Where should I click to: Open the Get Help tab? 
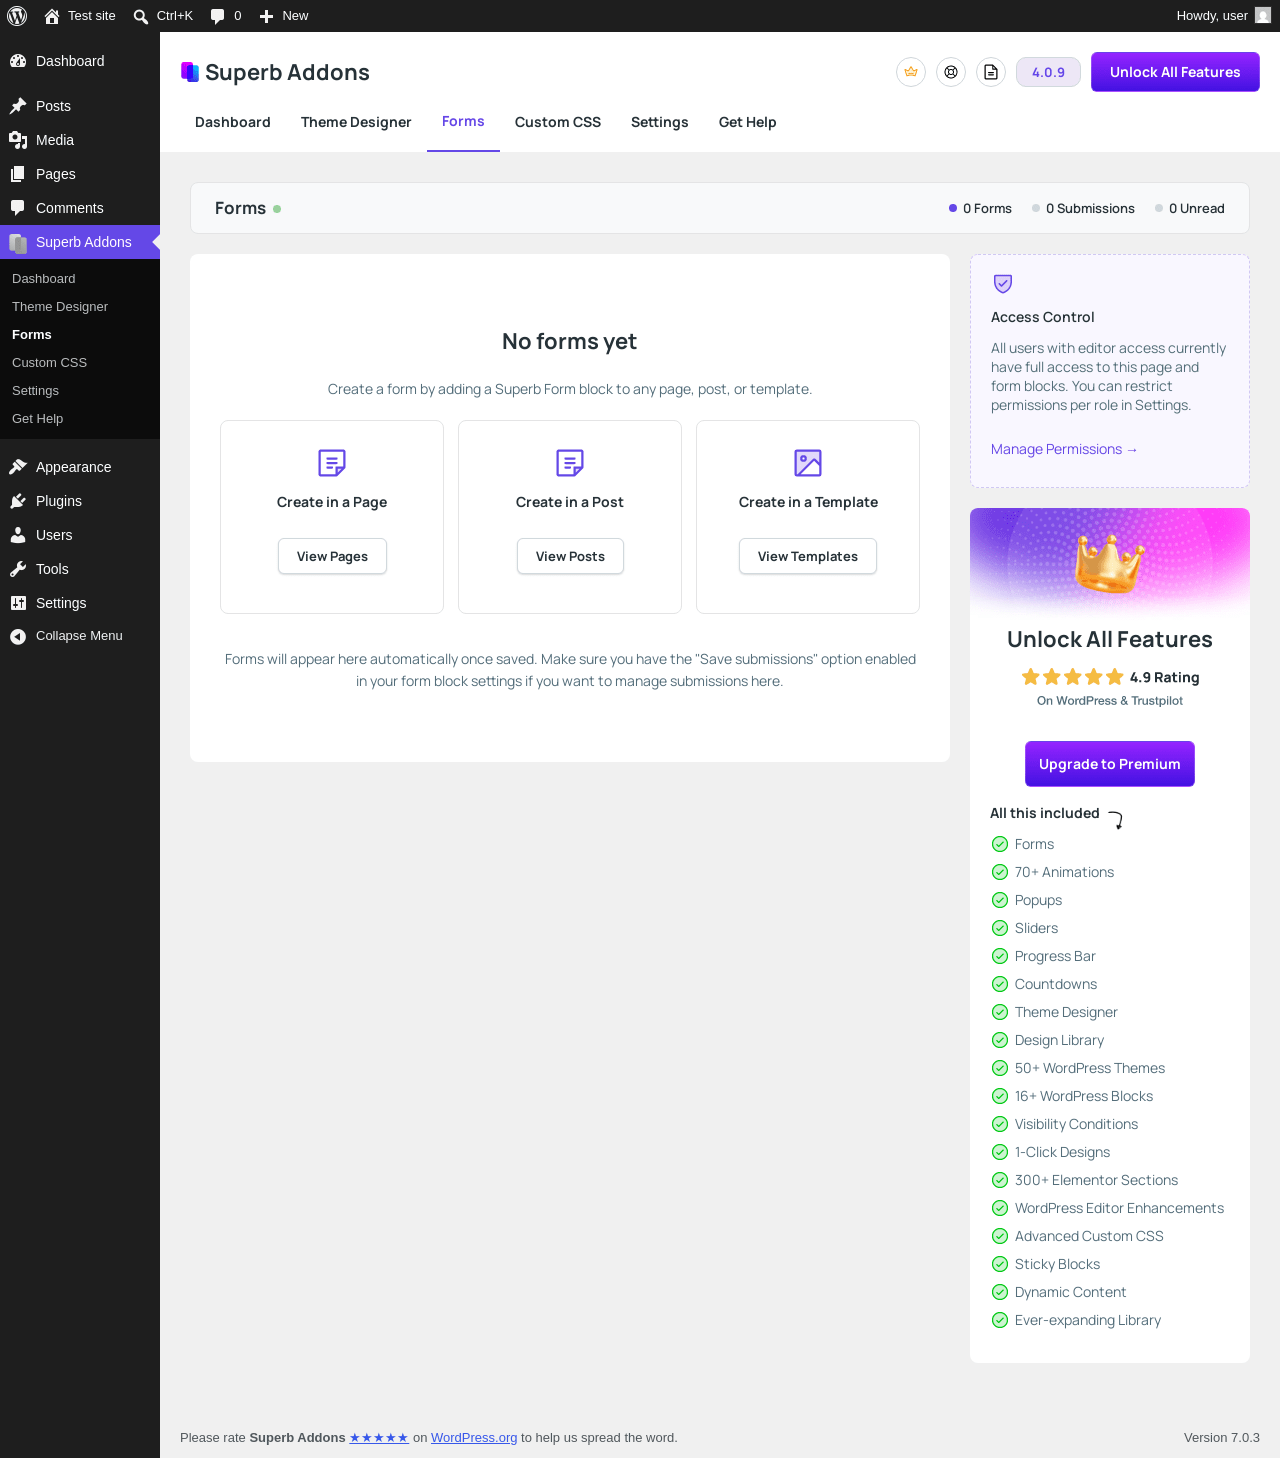(748, 122)
